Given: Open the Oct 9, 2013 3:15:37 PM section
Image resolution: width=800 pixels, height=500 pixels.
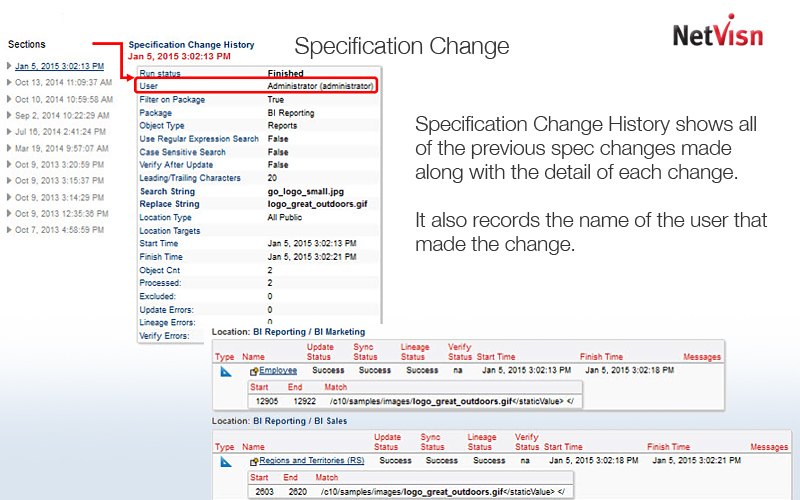Looking at the screenshot, I should point(59,181).
